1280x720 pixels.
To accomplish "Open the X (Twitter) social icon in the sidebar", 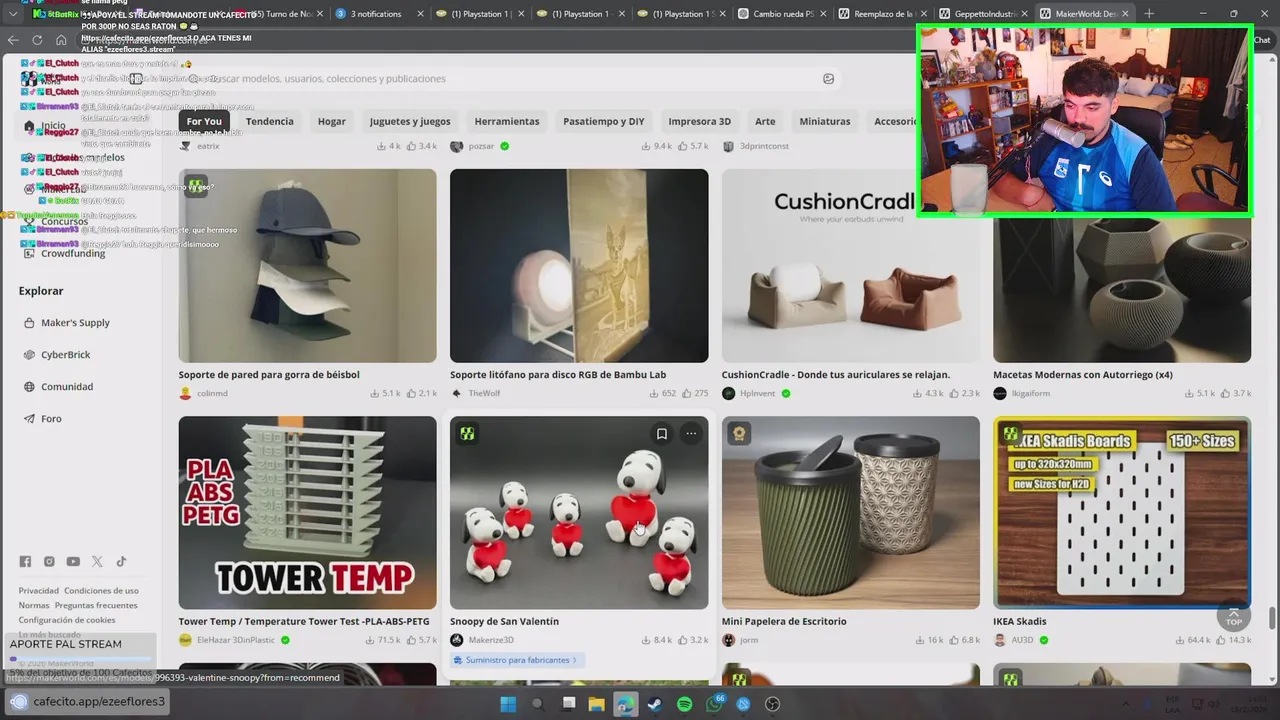I will (97, 562).
